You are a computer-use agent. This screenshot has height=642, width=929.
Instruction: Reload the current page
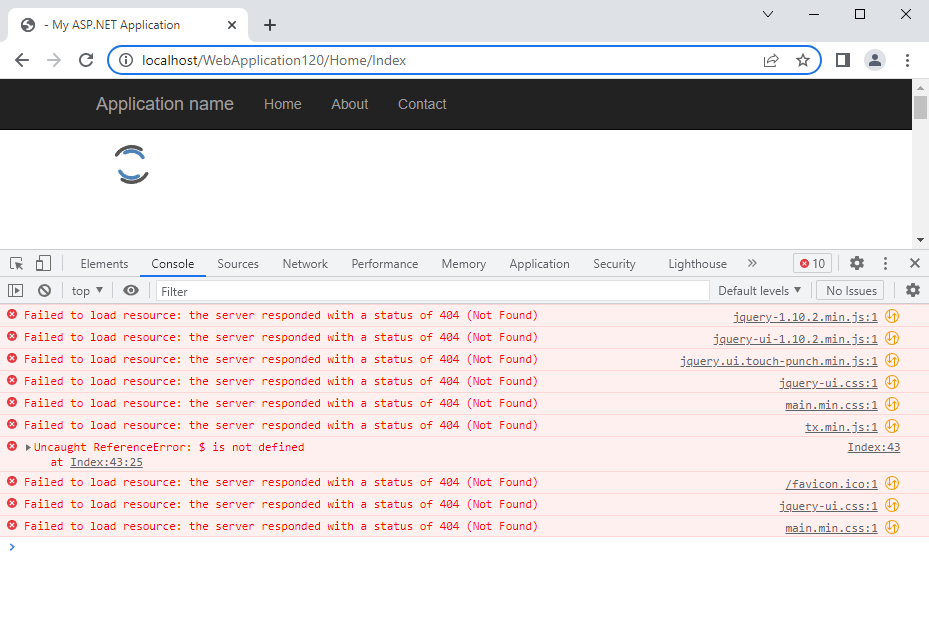coord(87,60)
